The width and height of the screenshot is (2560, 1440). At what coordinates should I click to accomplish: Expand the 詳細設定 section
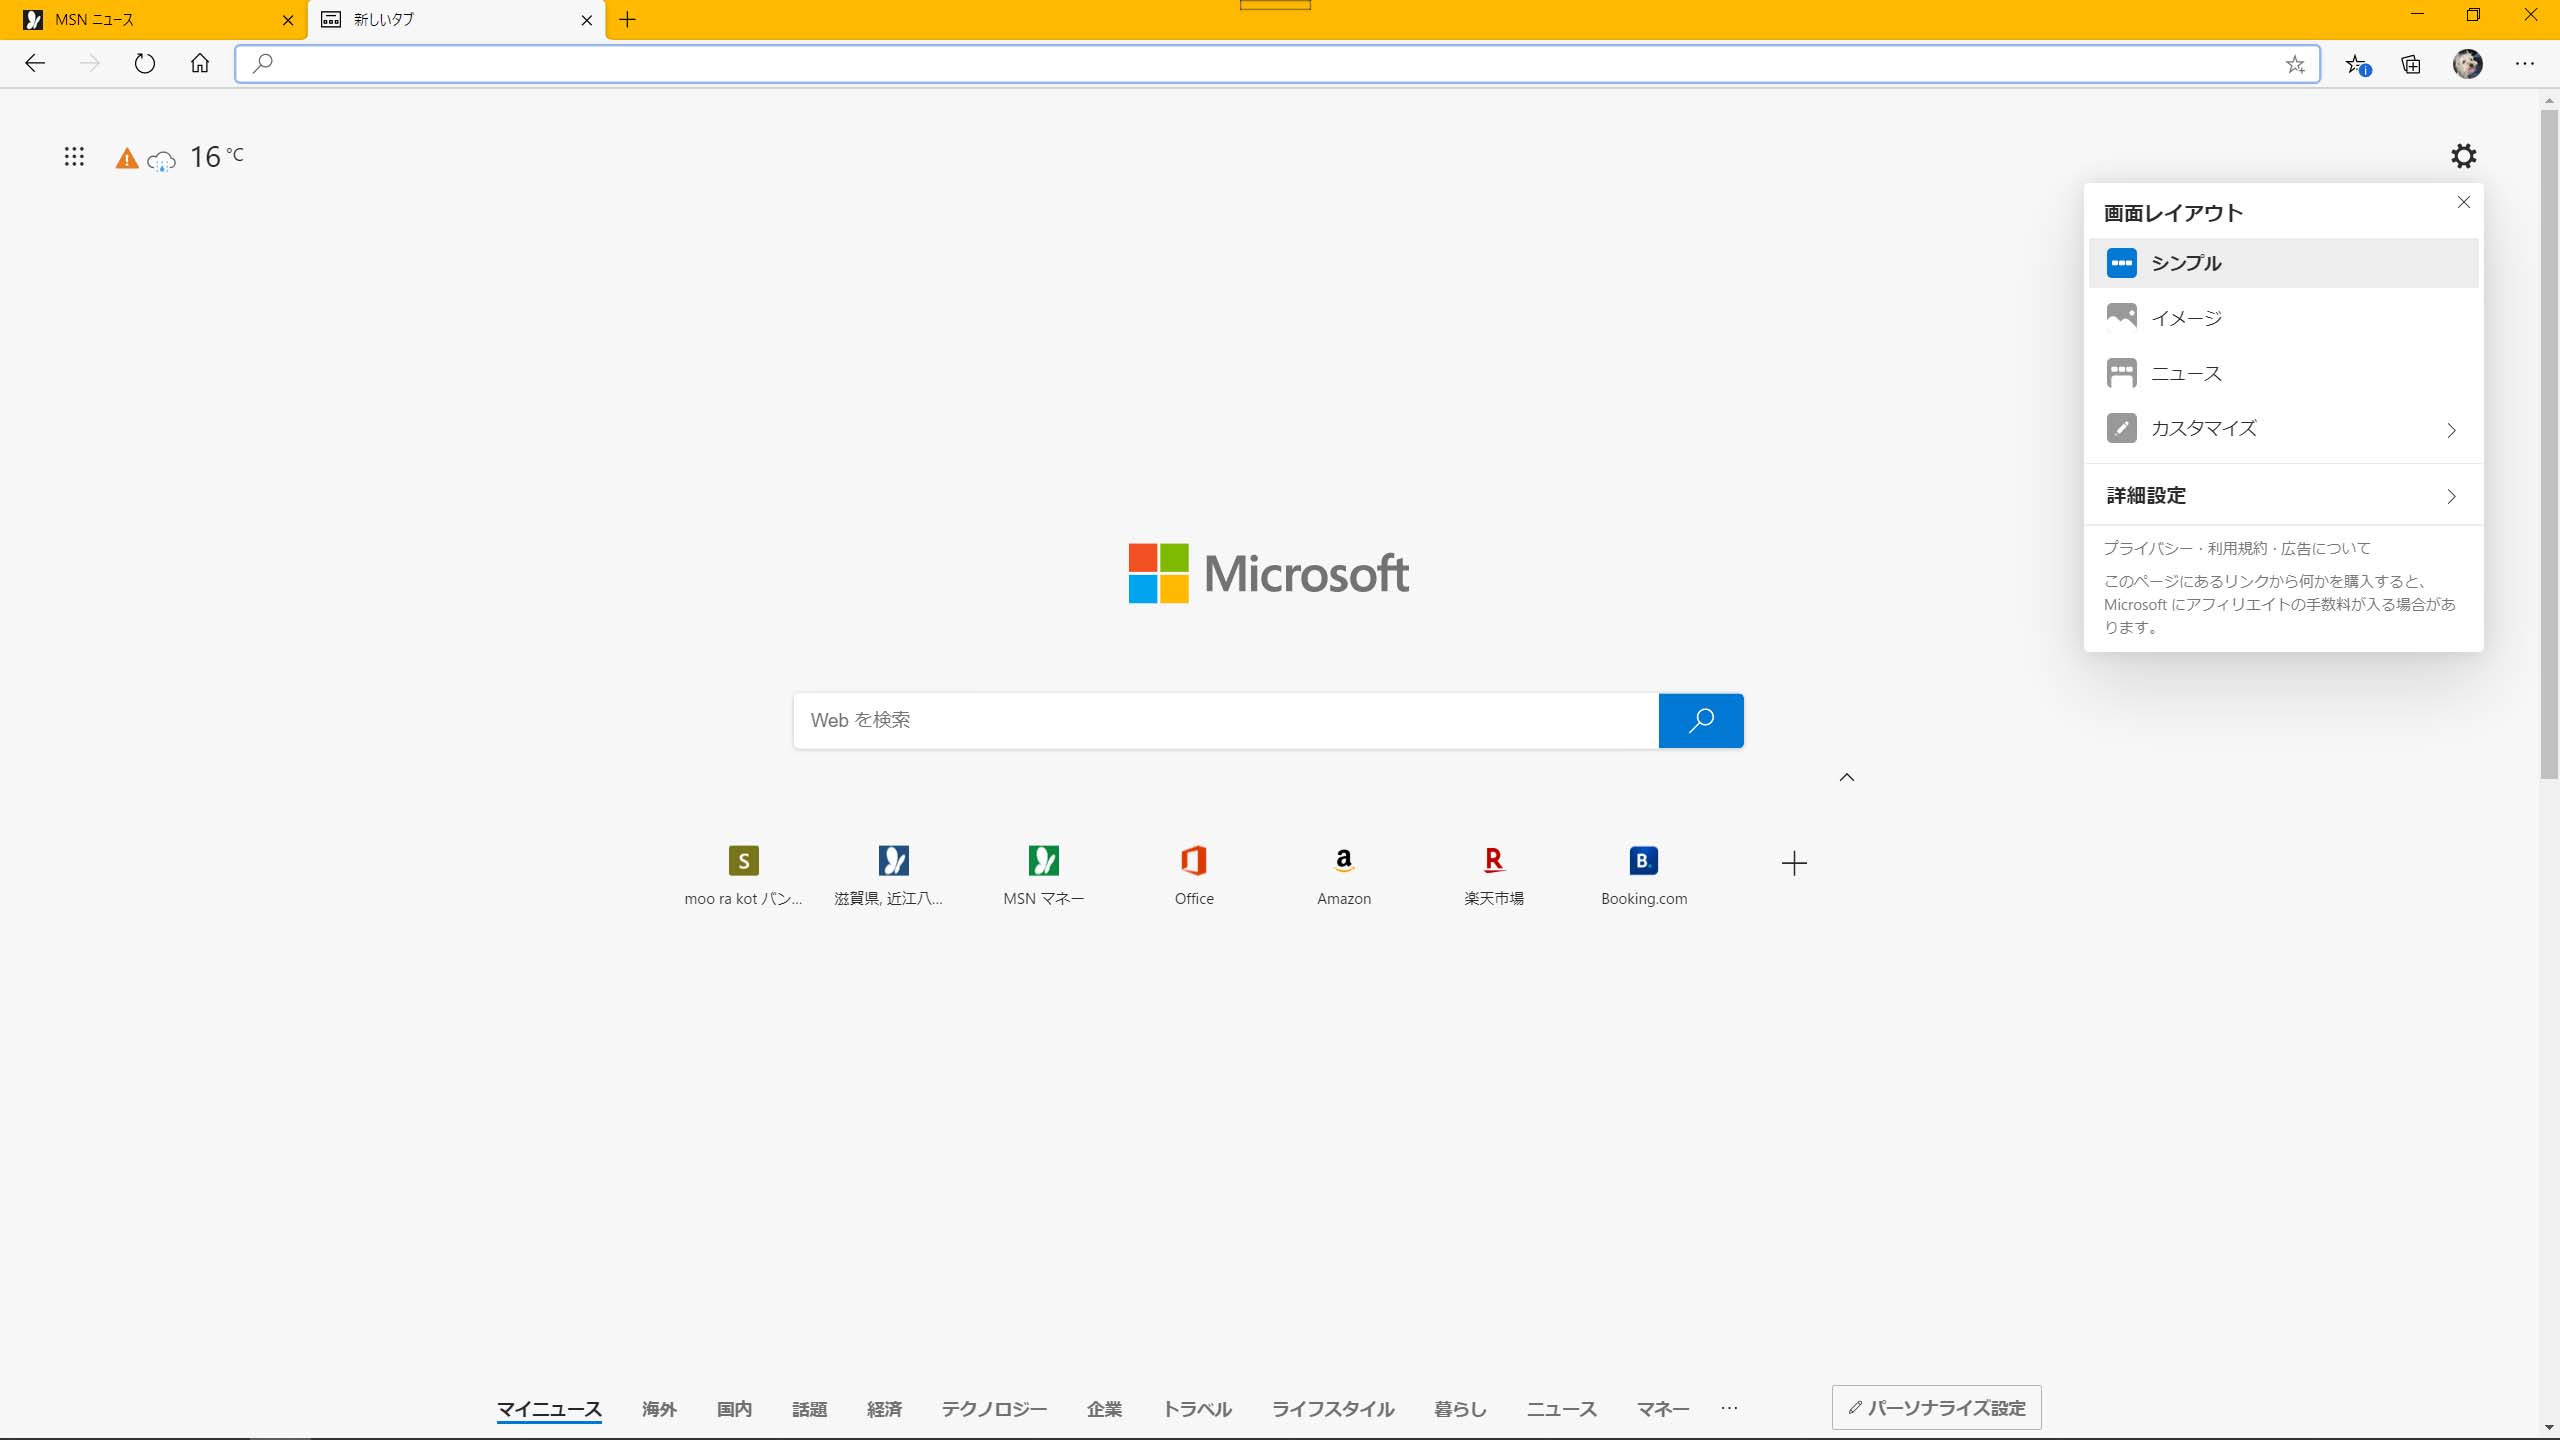tap(2284, 496)
